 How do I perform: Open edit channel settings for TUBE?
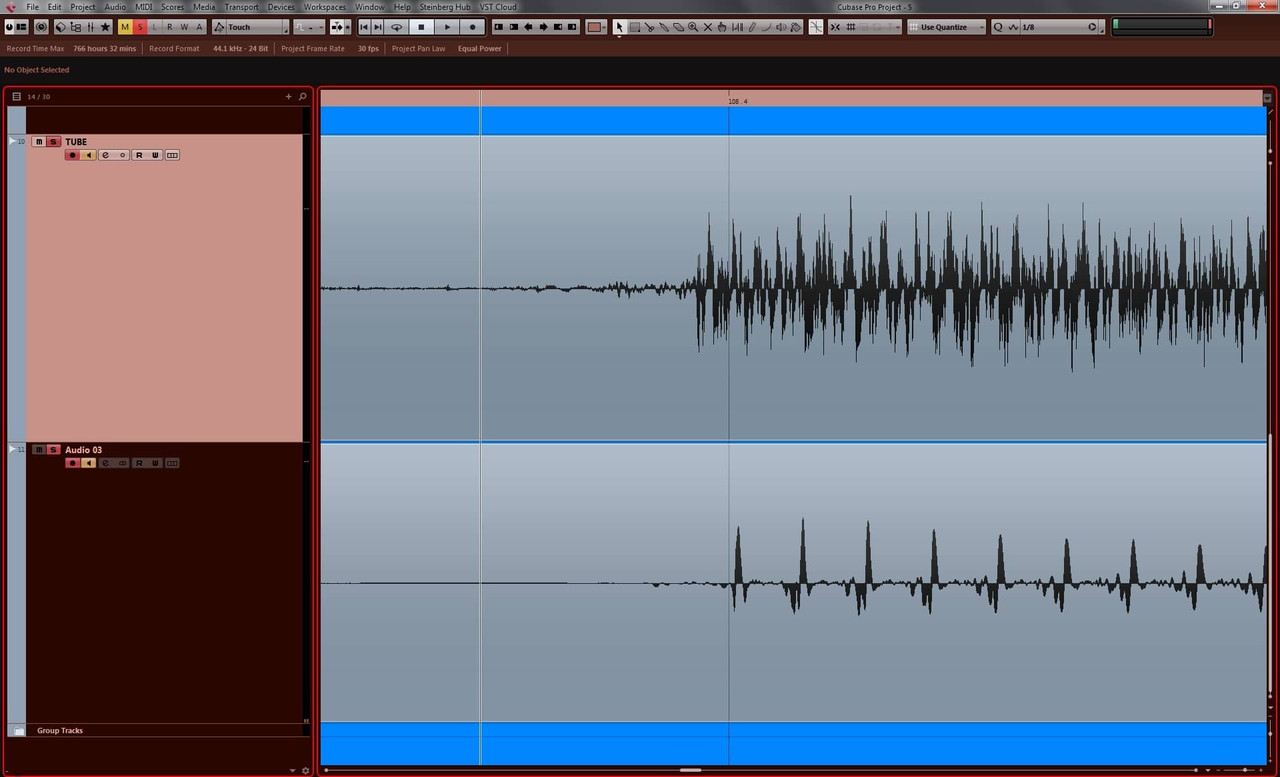[105, 155]
